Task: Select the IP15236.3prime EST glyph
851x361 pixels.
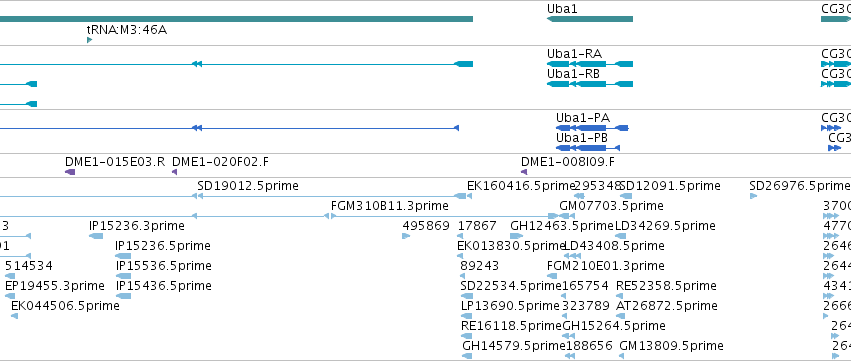Action: tap(96, 236)
